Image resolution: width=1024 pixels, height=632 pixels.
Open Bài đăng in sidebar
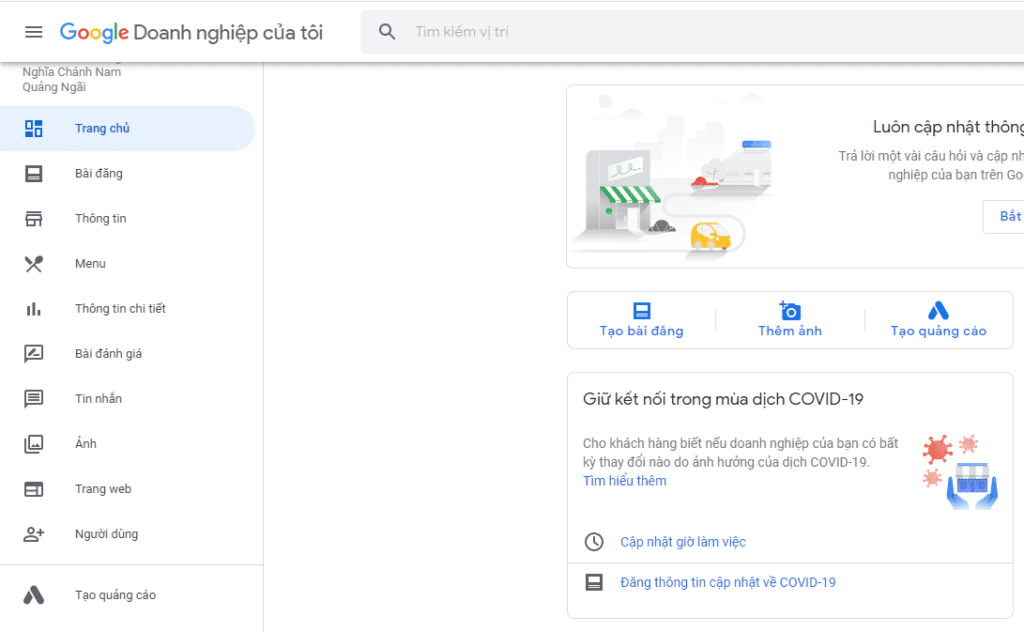[127, 174]
